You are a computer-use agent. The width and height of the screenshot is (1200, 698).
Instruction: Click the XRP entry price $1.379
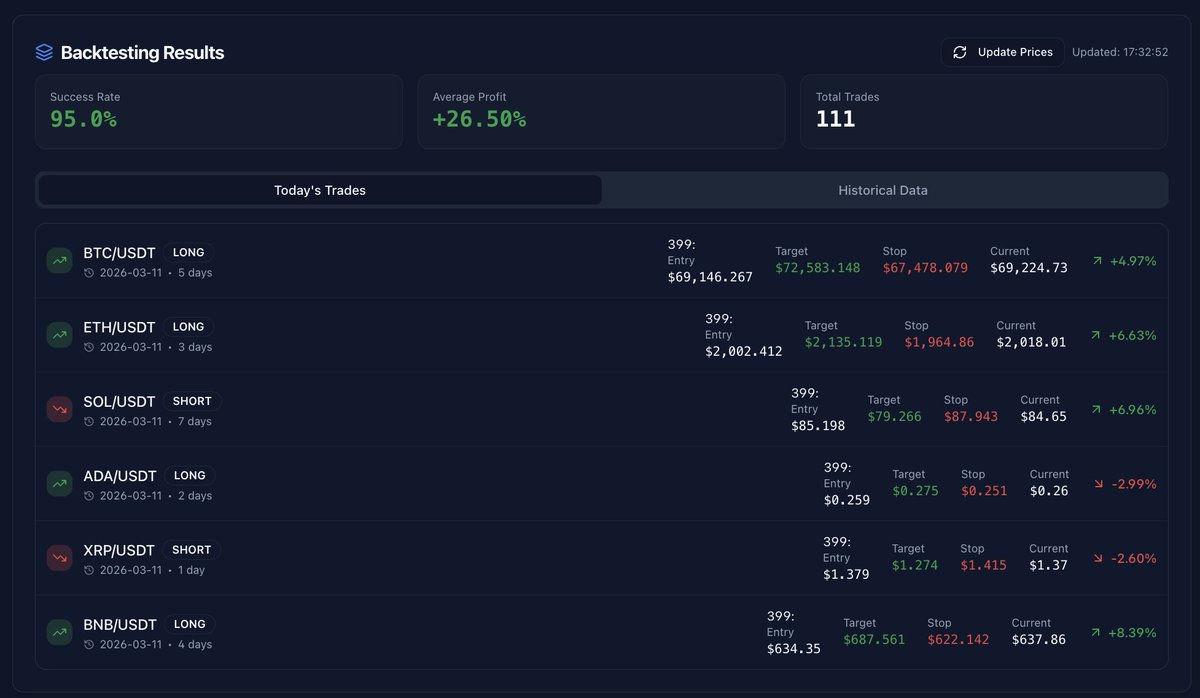coord(846,574)
